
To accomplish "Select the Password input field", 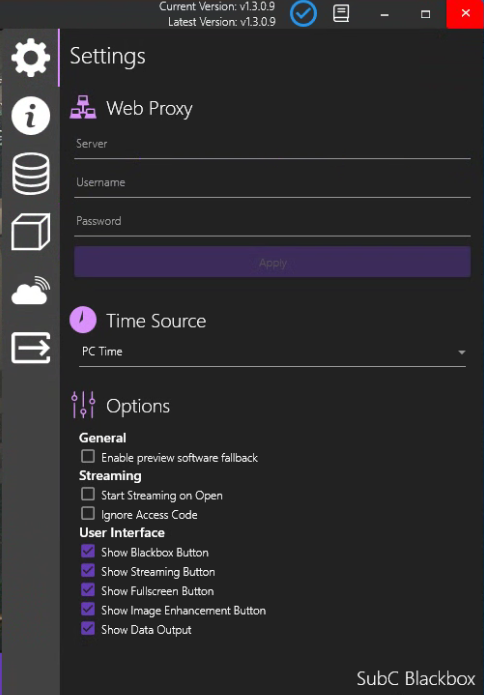I will 272,222.
